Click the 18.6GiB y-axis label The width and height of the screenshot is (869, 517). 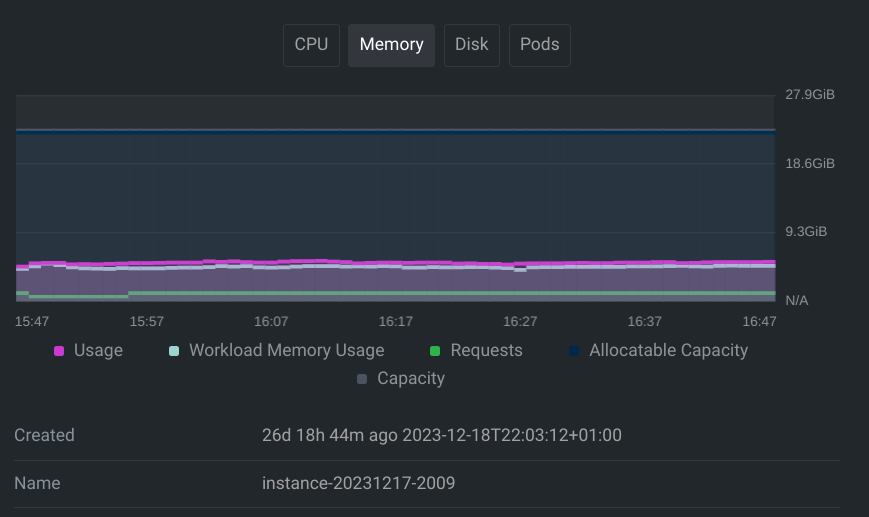(809, 163)
